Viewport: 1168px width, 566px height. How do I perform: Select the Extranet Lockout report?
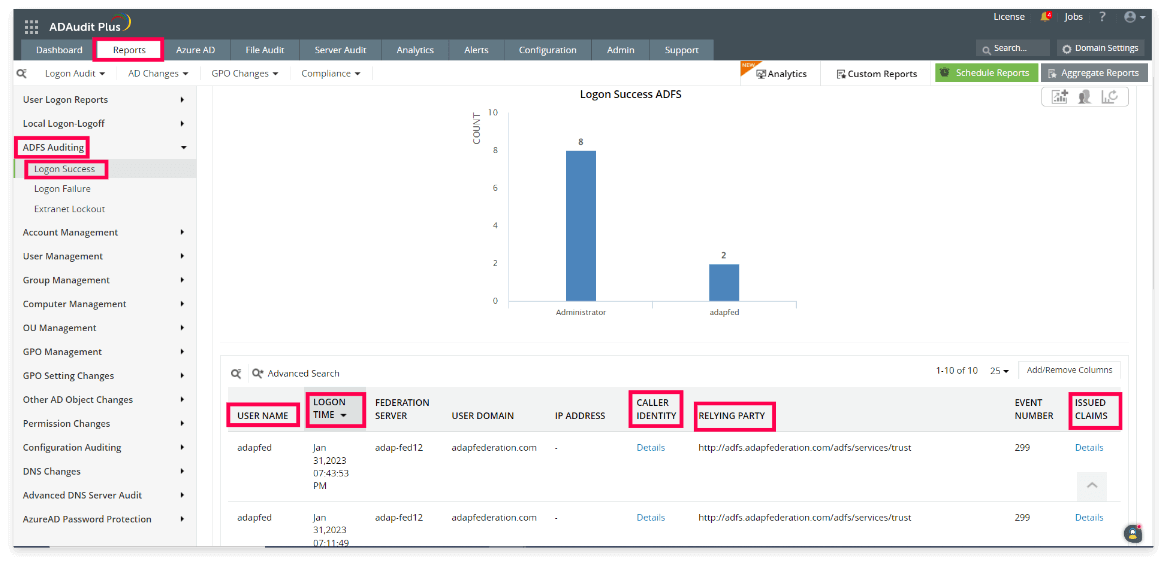pyautogui.click(x=69, y=209)
